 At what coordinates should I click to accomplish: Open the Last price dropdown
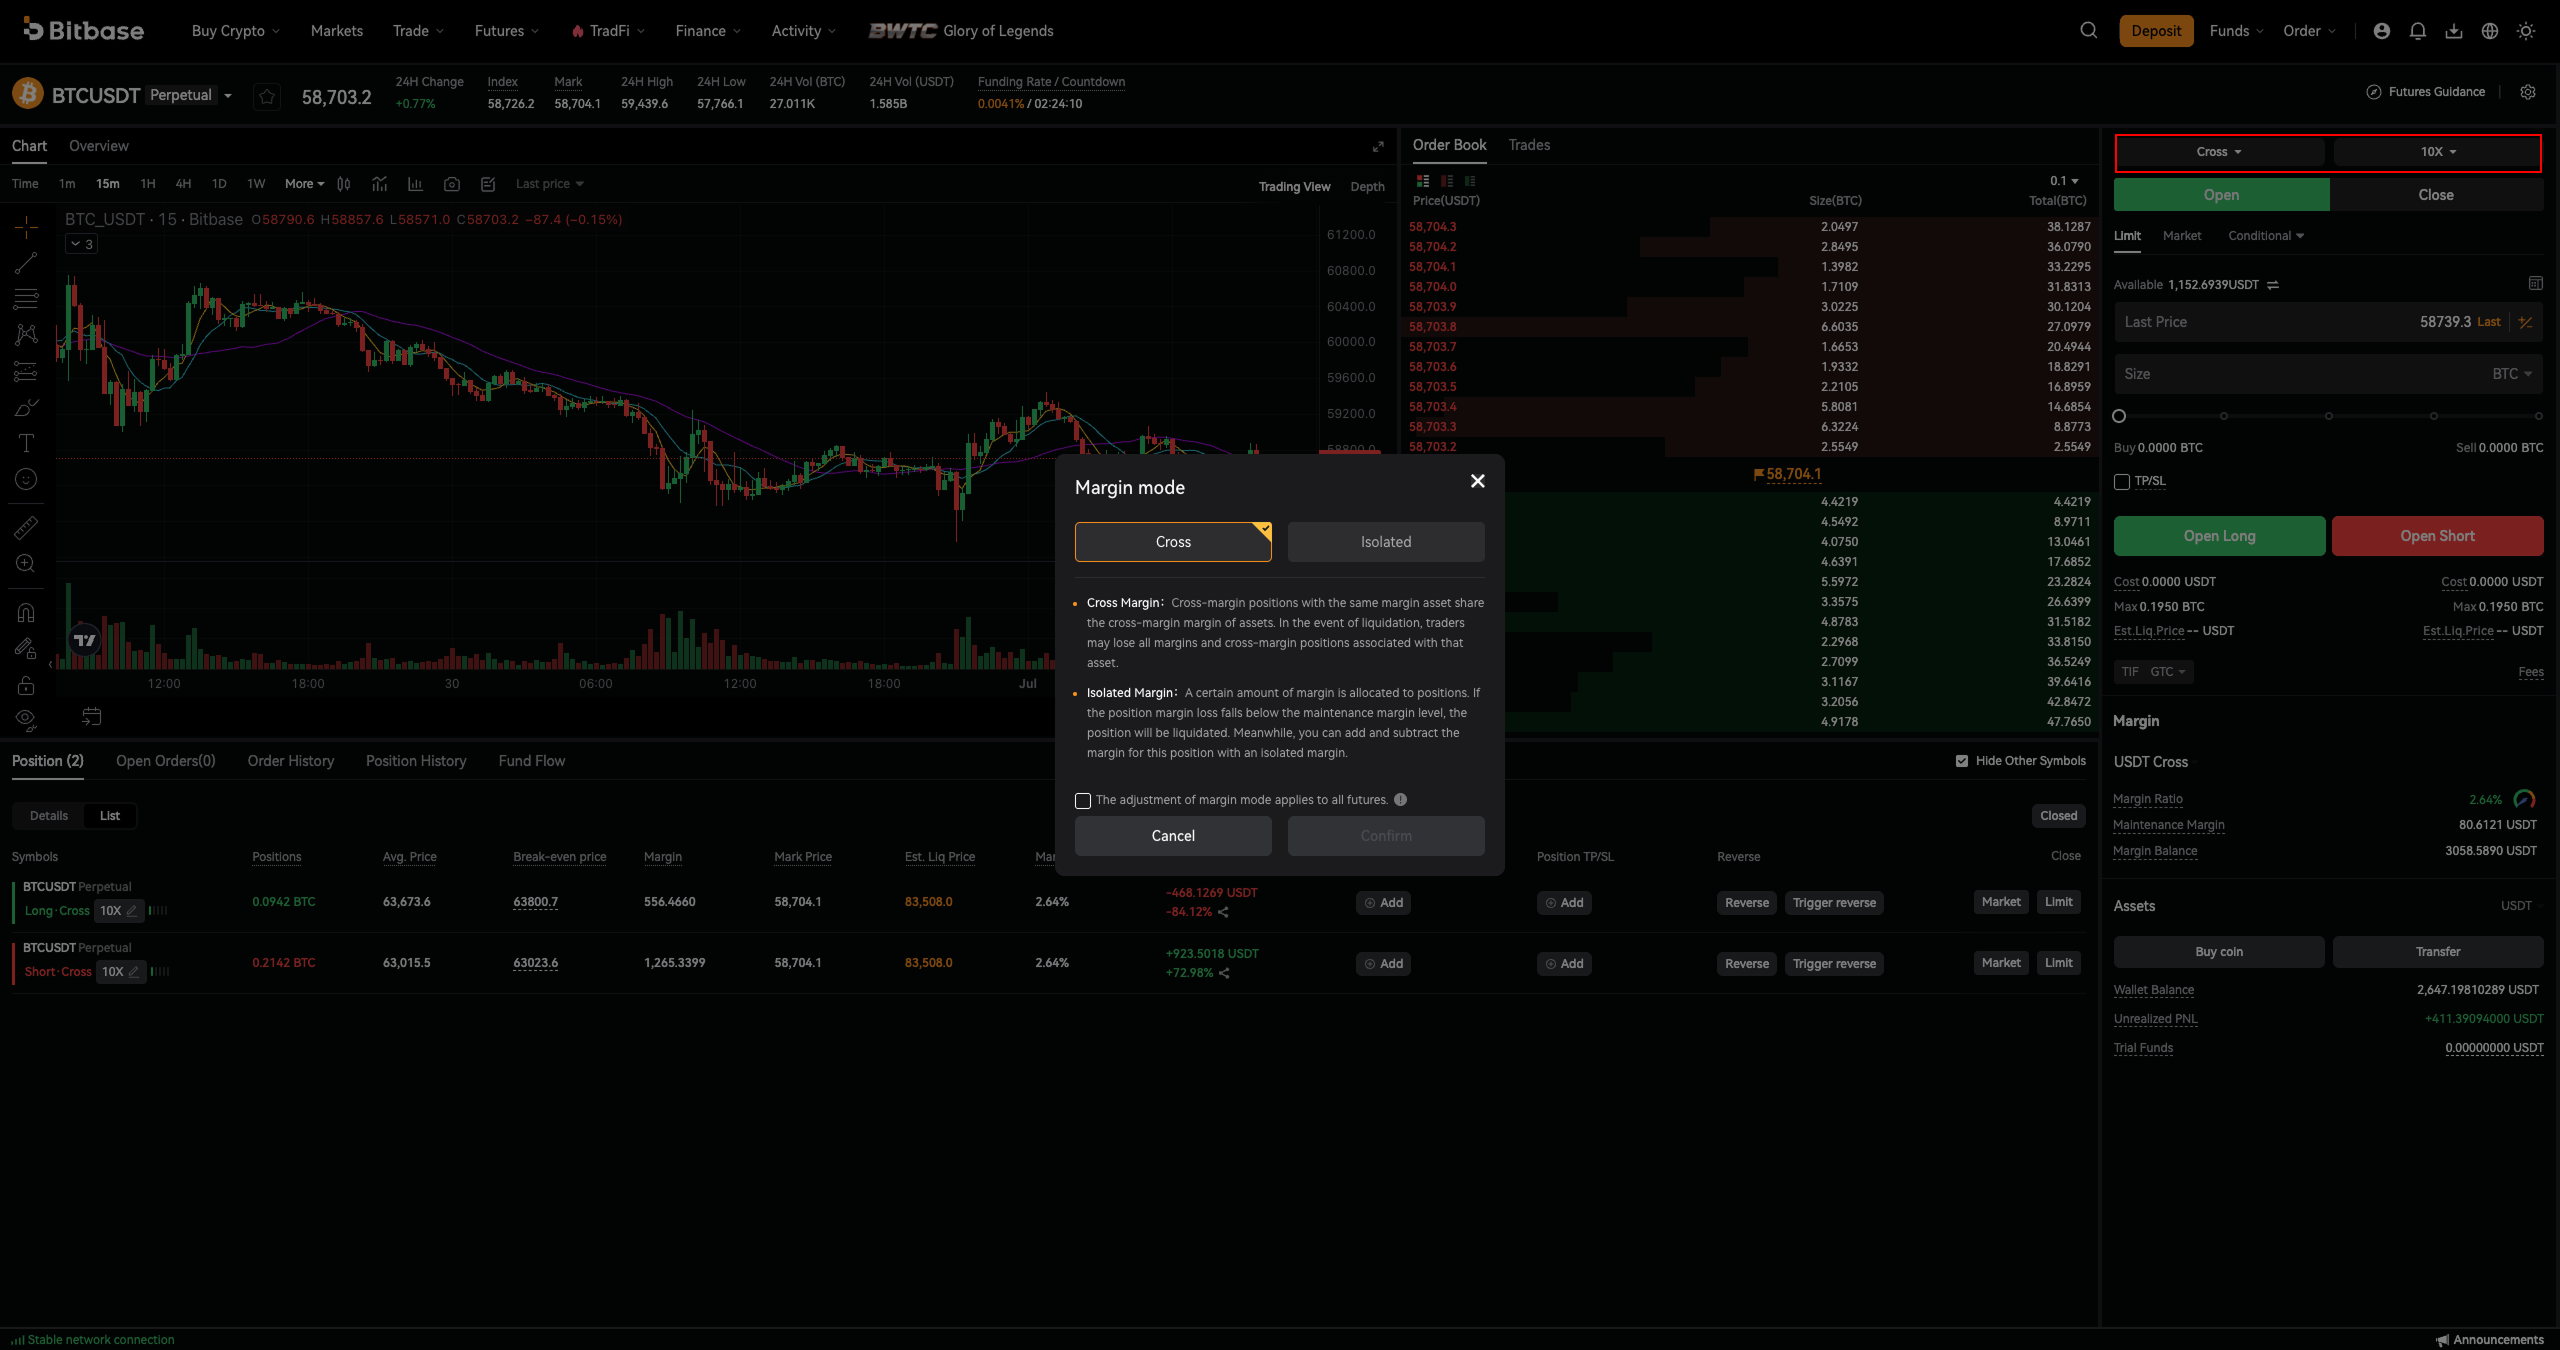pos(550,184)
